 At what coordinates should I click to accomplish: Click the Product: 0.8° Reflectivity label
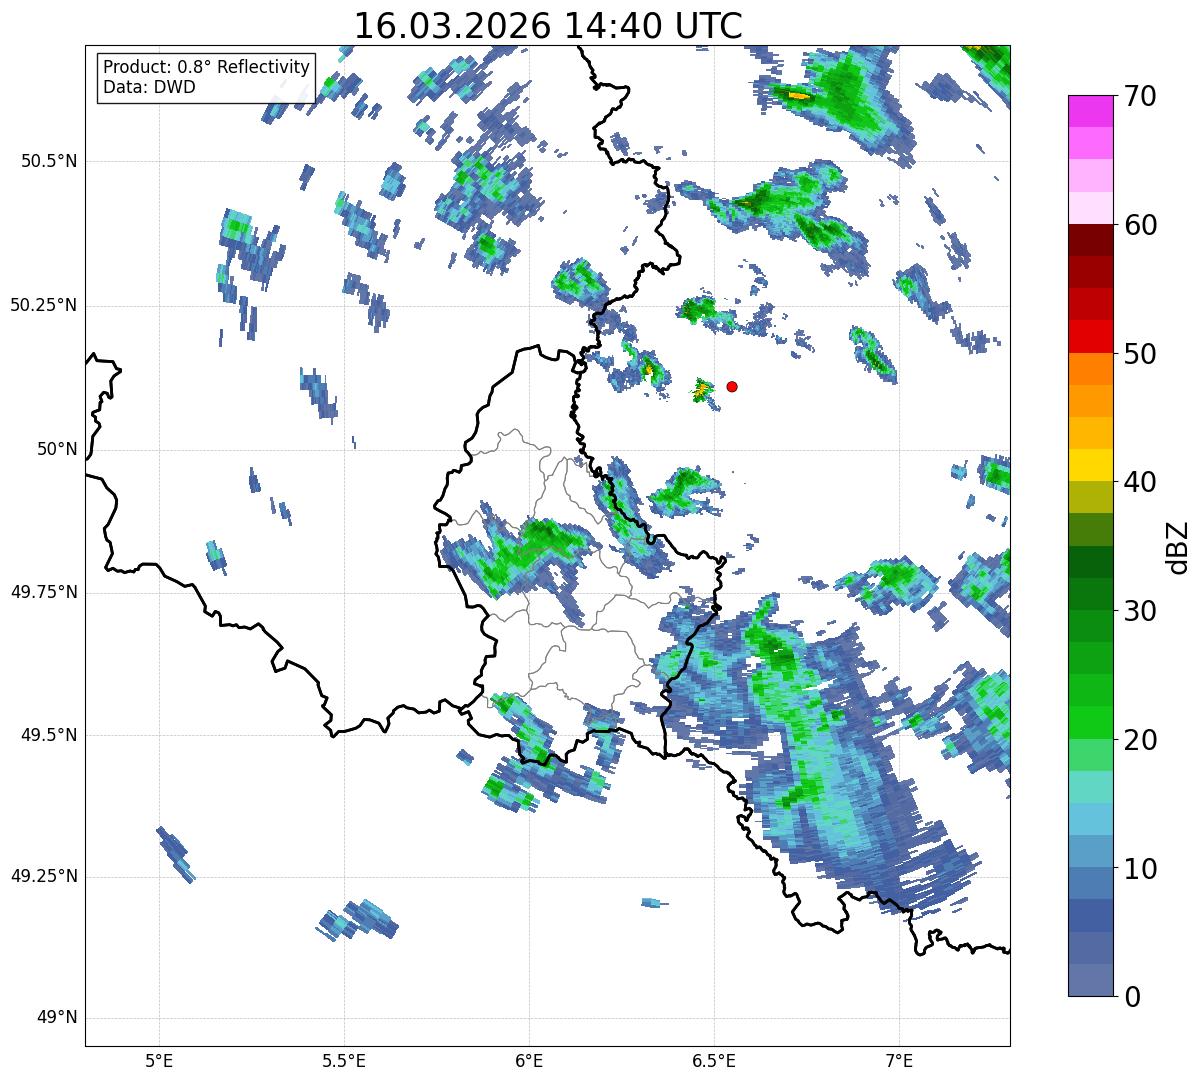pyautogui.click(x=206, y=67)
